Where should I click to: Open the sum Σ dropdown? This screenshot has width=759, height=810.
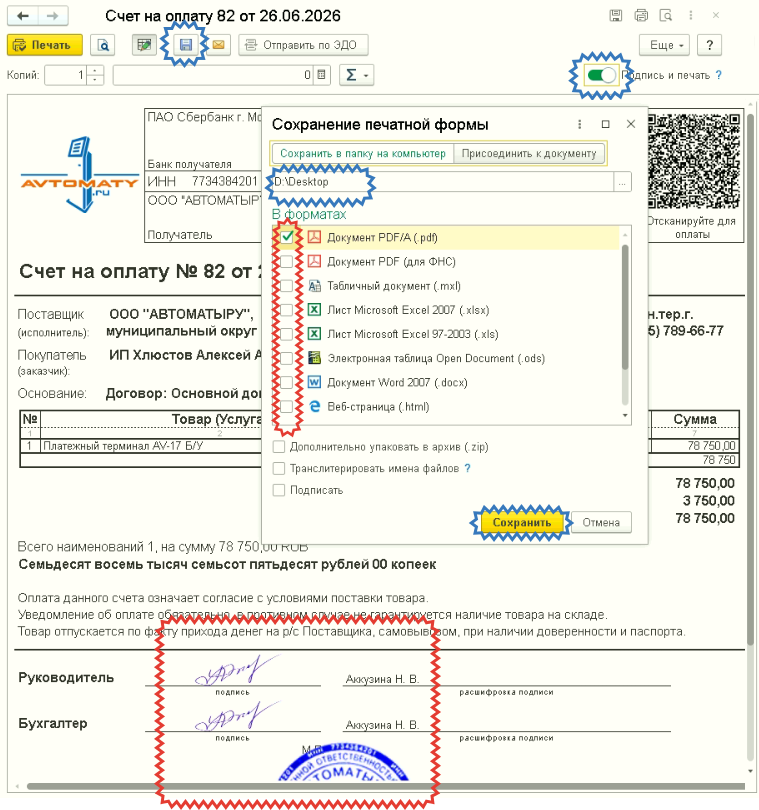point(357,75)
